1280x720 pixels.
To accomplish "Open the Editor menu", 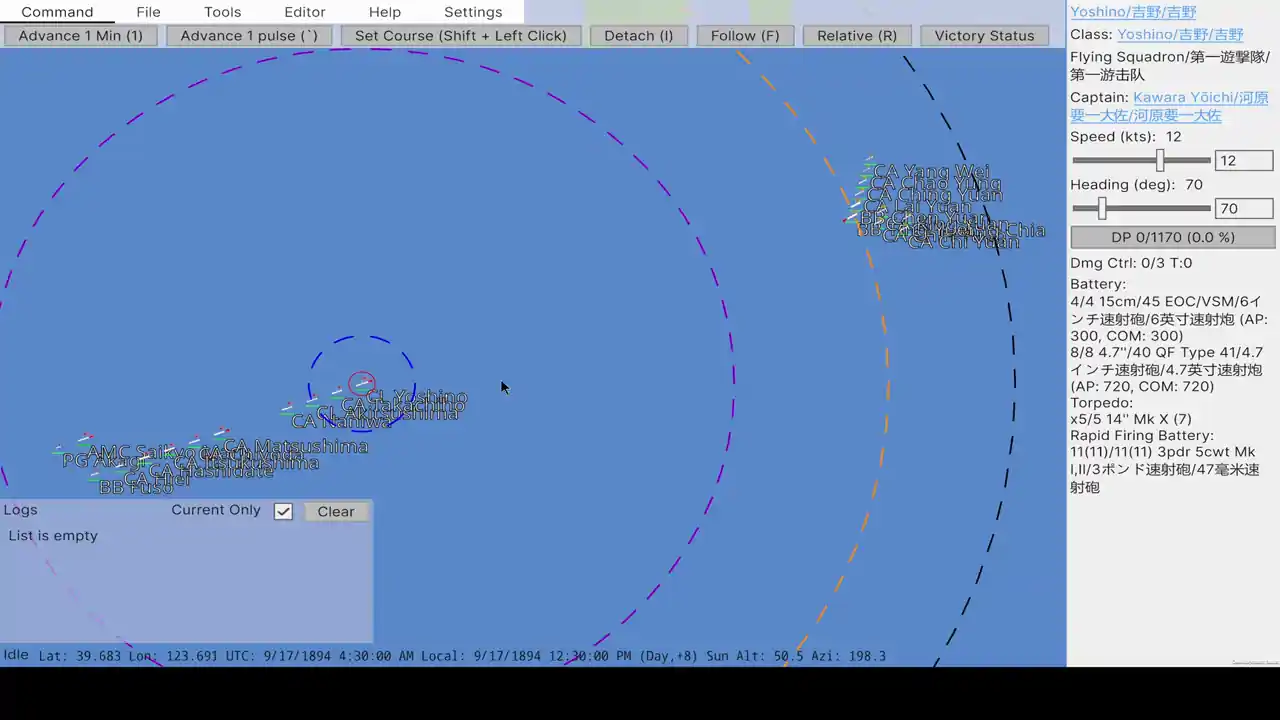I will tap(304, 12).
